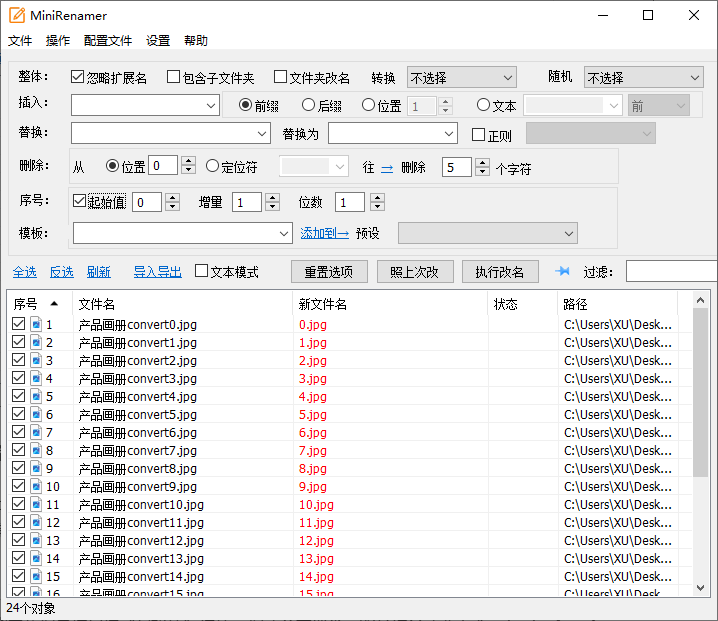The height and width of the screenshot is (621, 718).
Task: Uncheck the checkbox for file row 12
Action: [x=18, y=522]
